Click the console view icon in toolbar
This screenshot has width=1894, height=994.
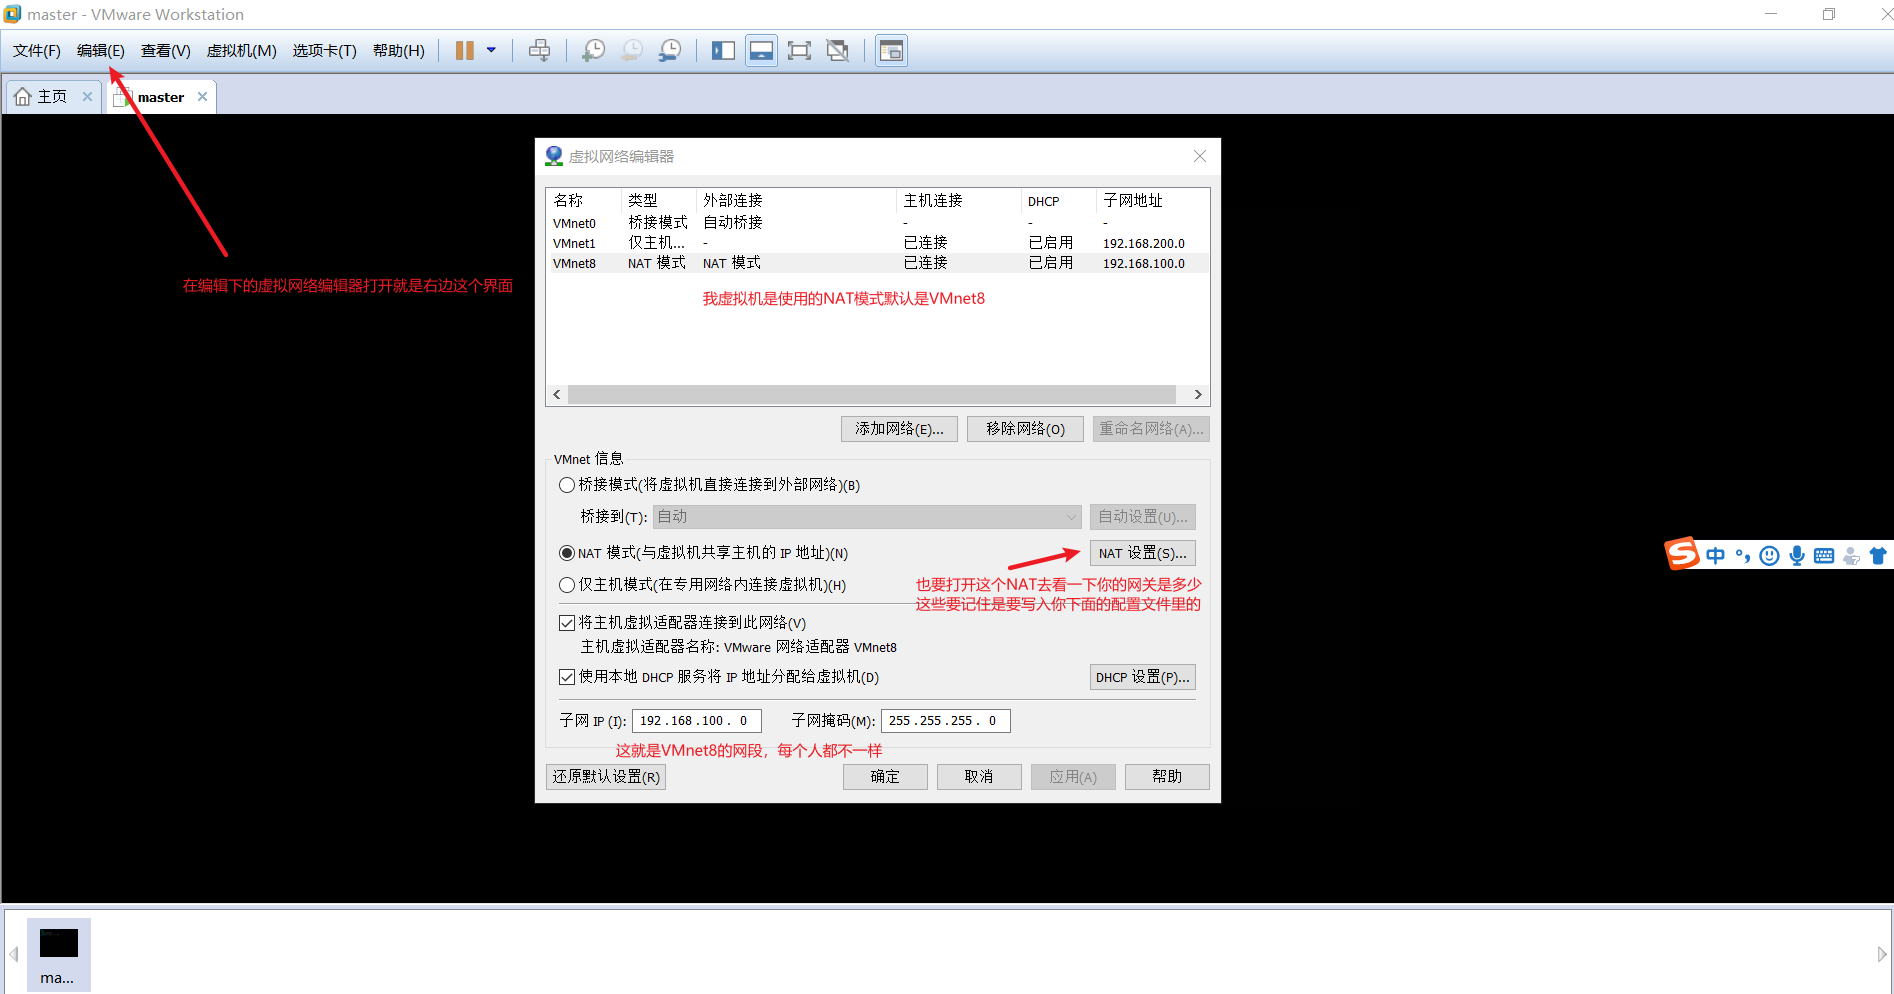(891, 51)
